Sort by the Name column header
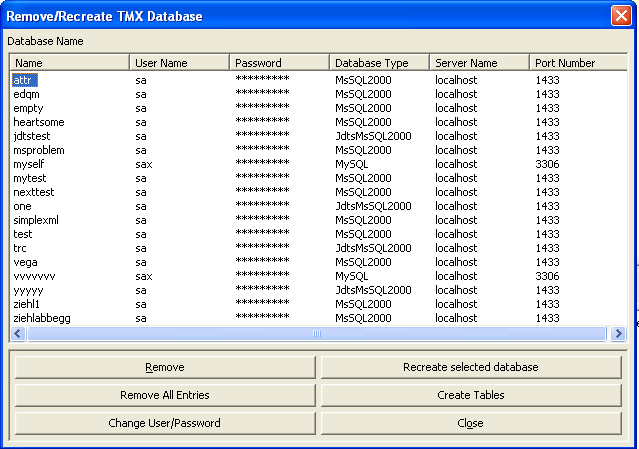The image size is (639, 449). (x=69, y=63)
